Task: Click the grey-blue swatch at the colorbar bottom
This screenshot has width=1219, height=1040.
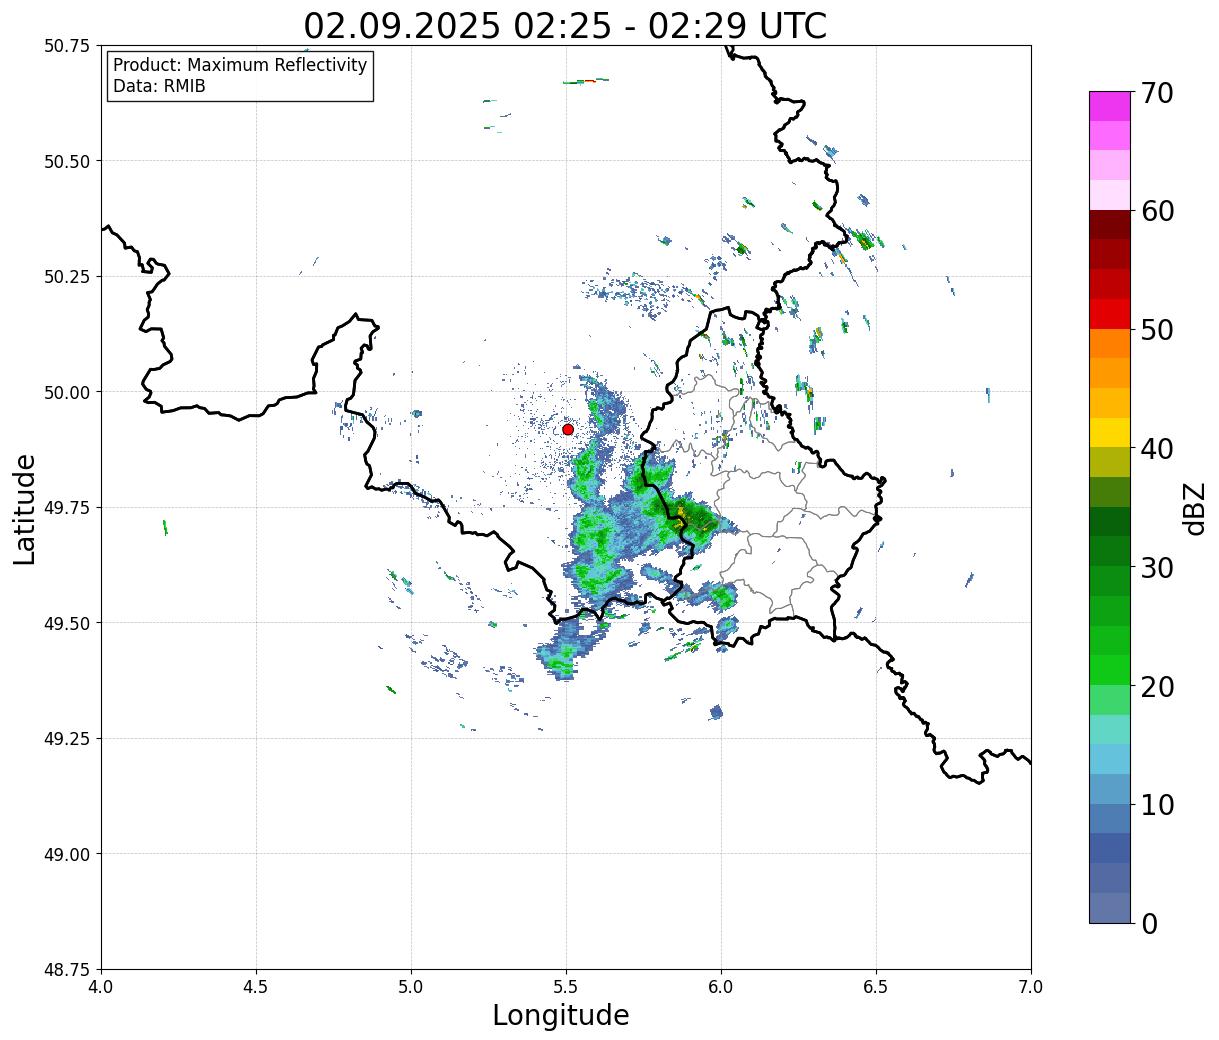Action: coord(1110,908)
